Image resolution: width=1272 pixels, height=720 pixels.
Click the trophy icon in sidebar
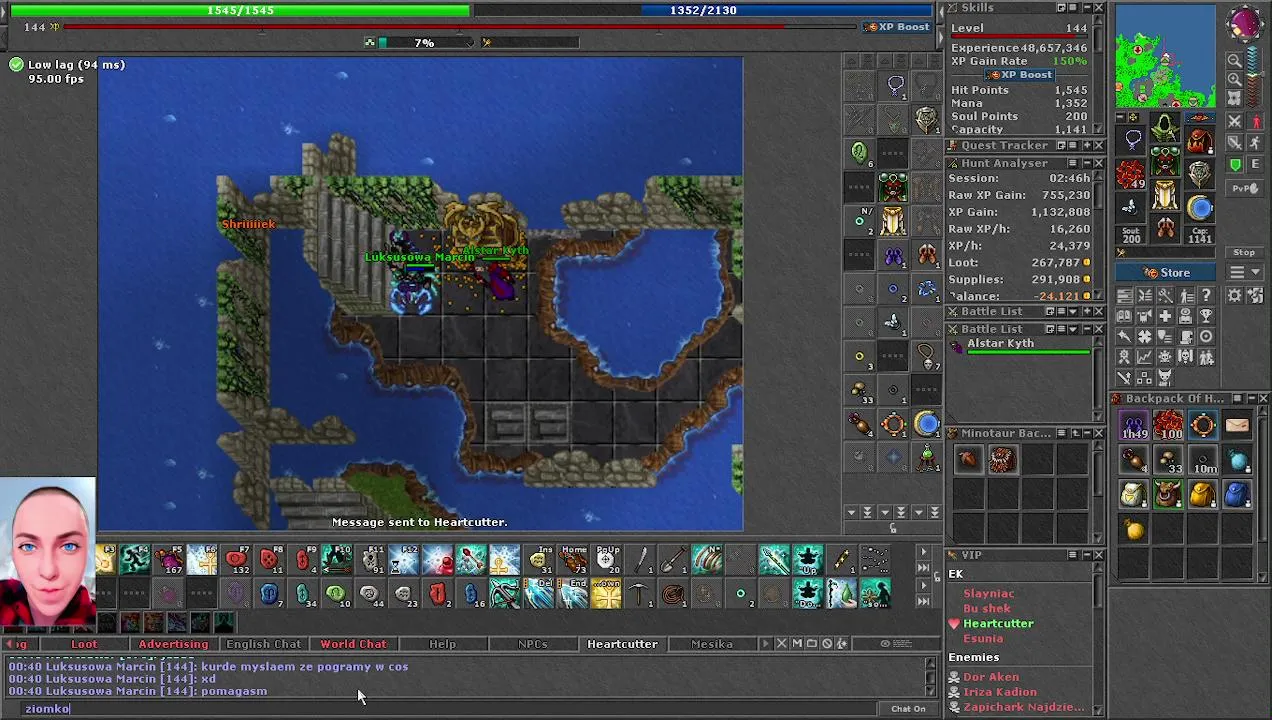[1206, 316]
